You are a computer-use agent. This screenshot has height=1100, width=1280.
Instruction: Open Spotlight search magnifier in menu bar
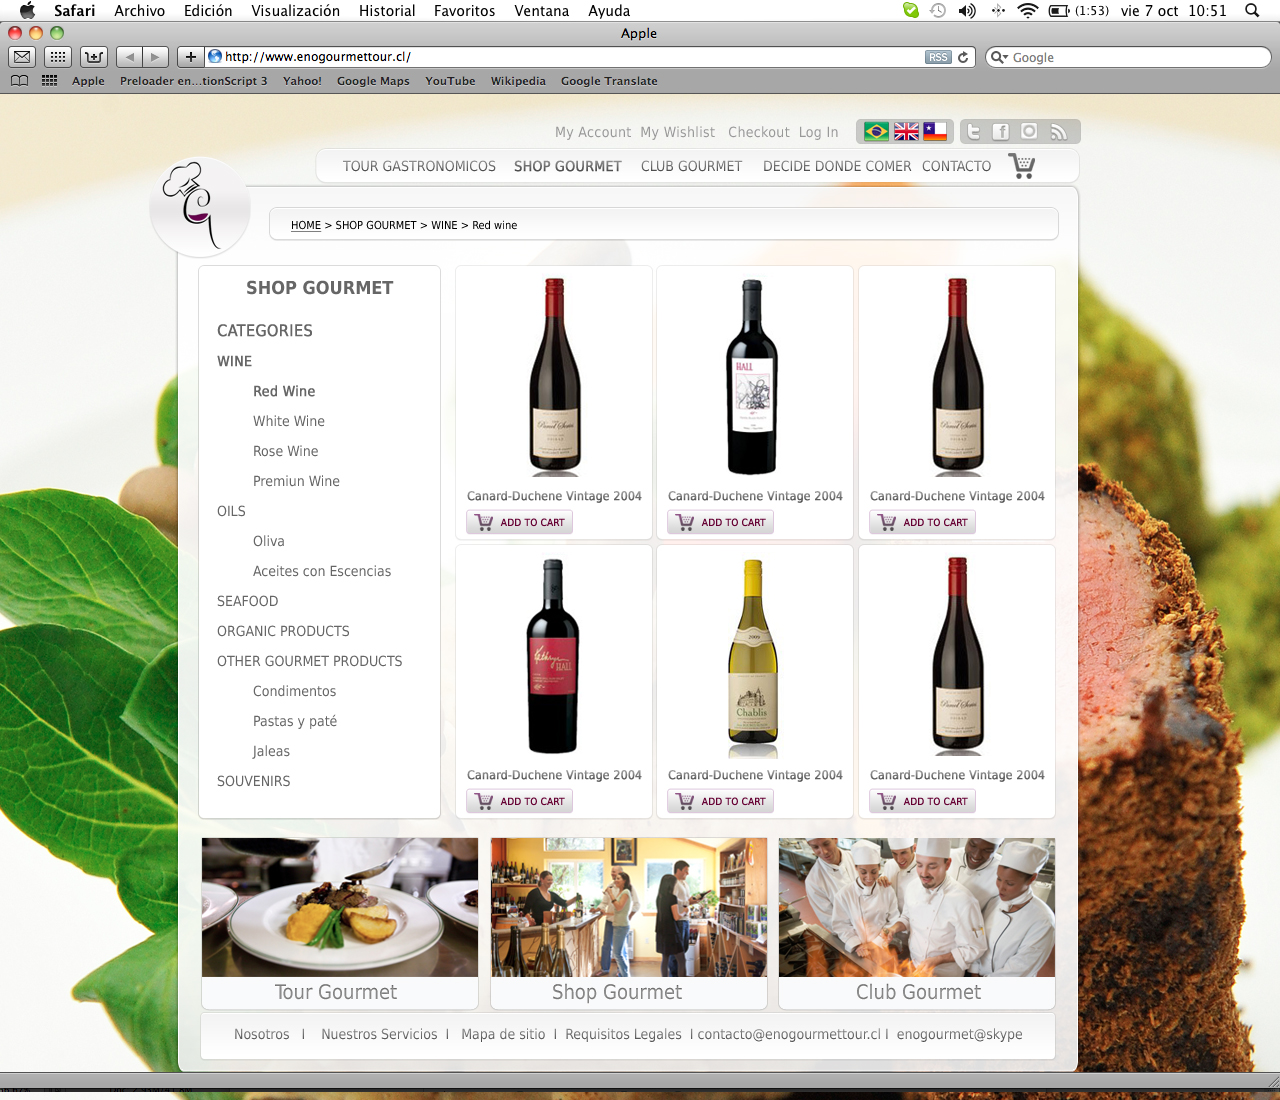pos(1252,10)
